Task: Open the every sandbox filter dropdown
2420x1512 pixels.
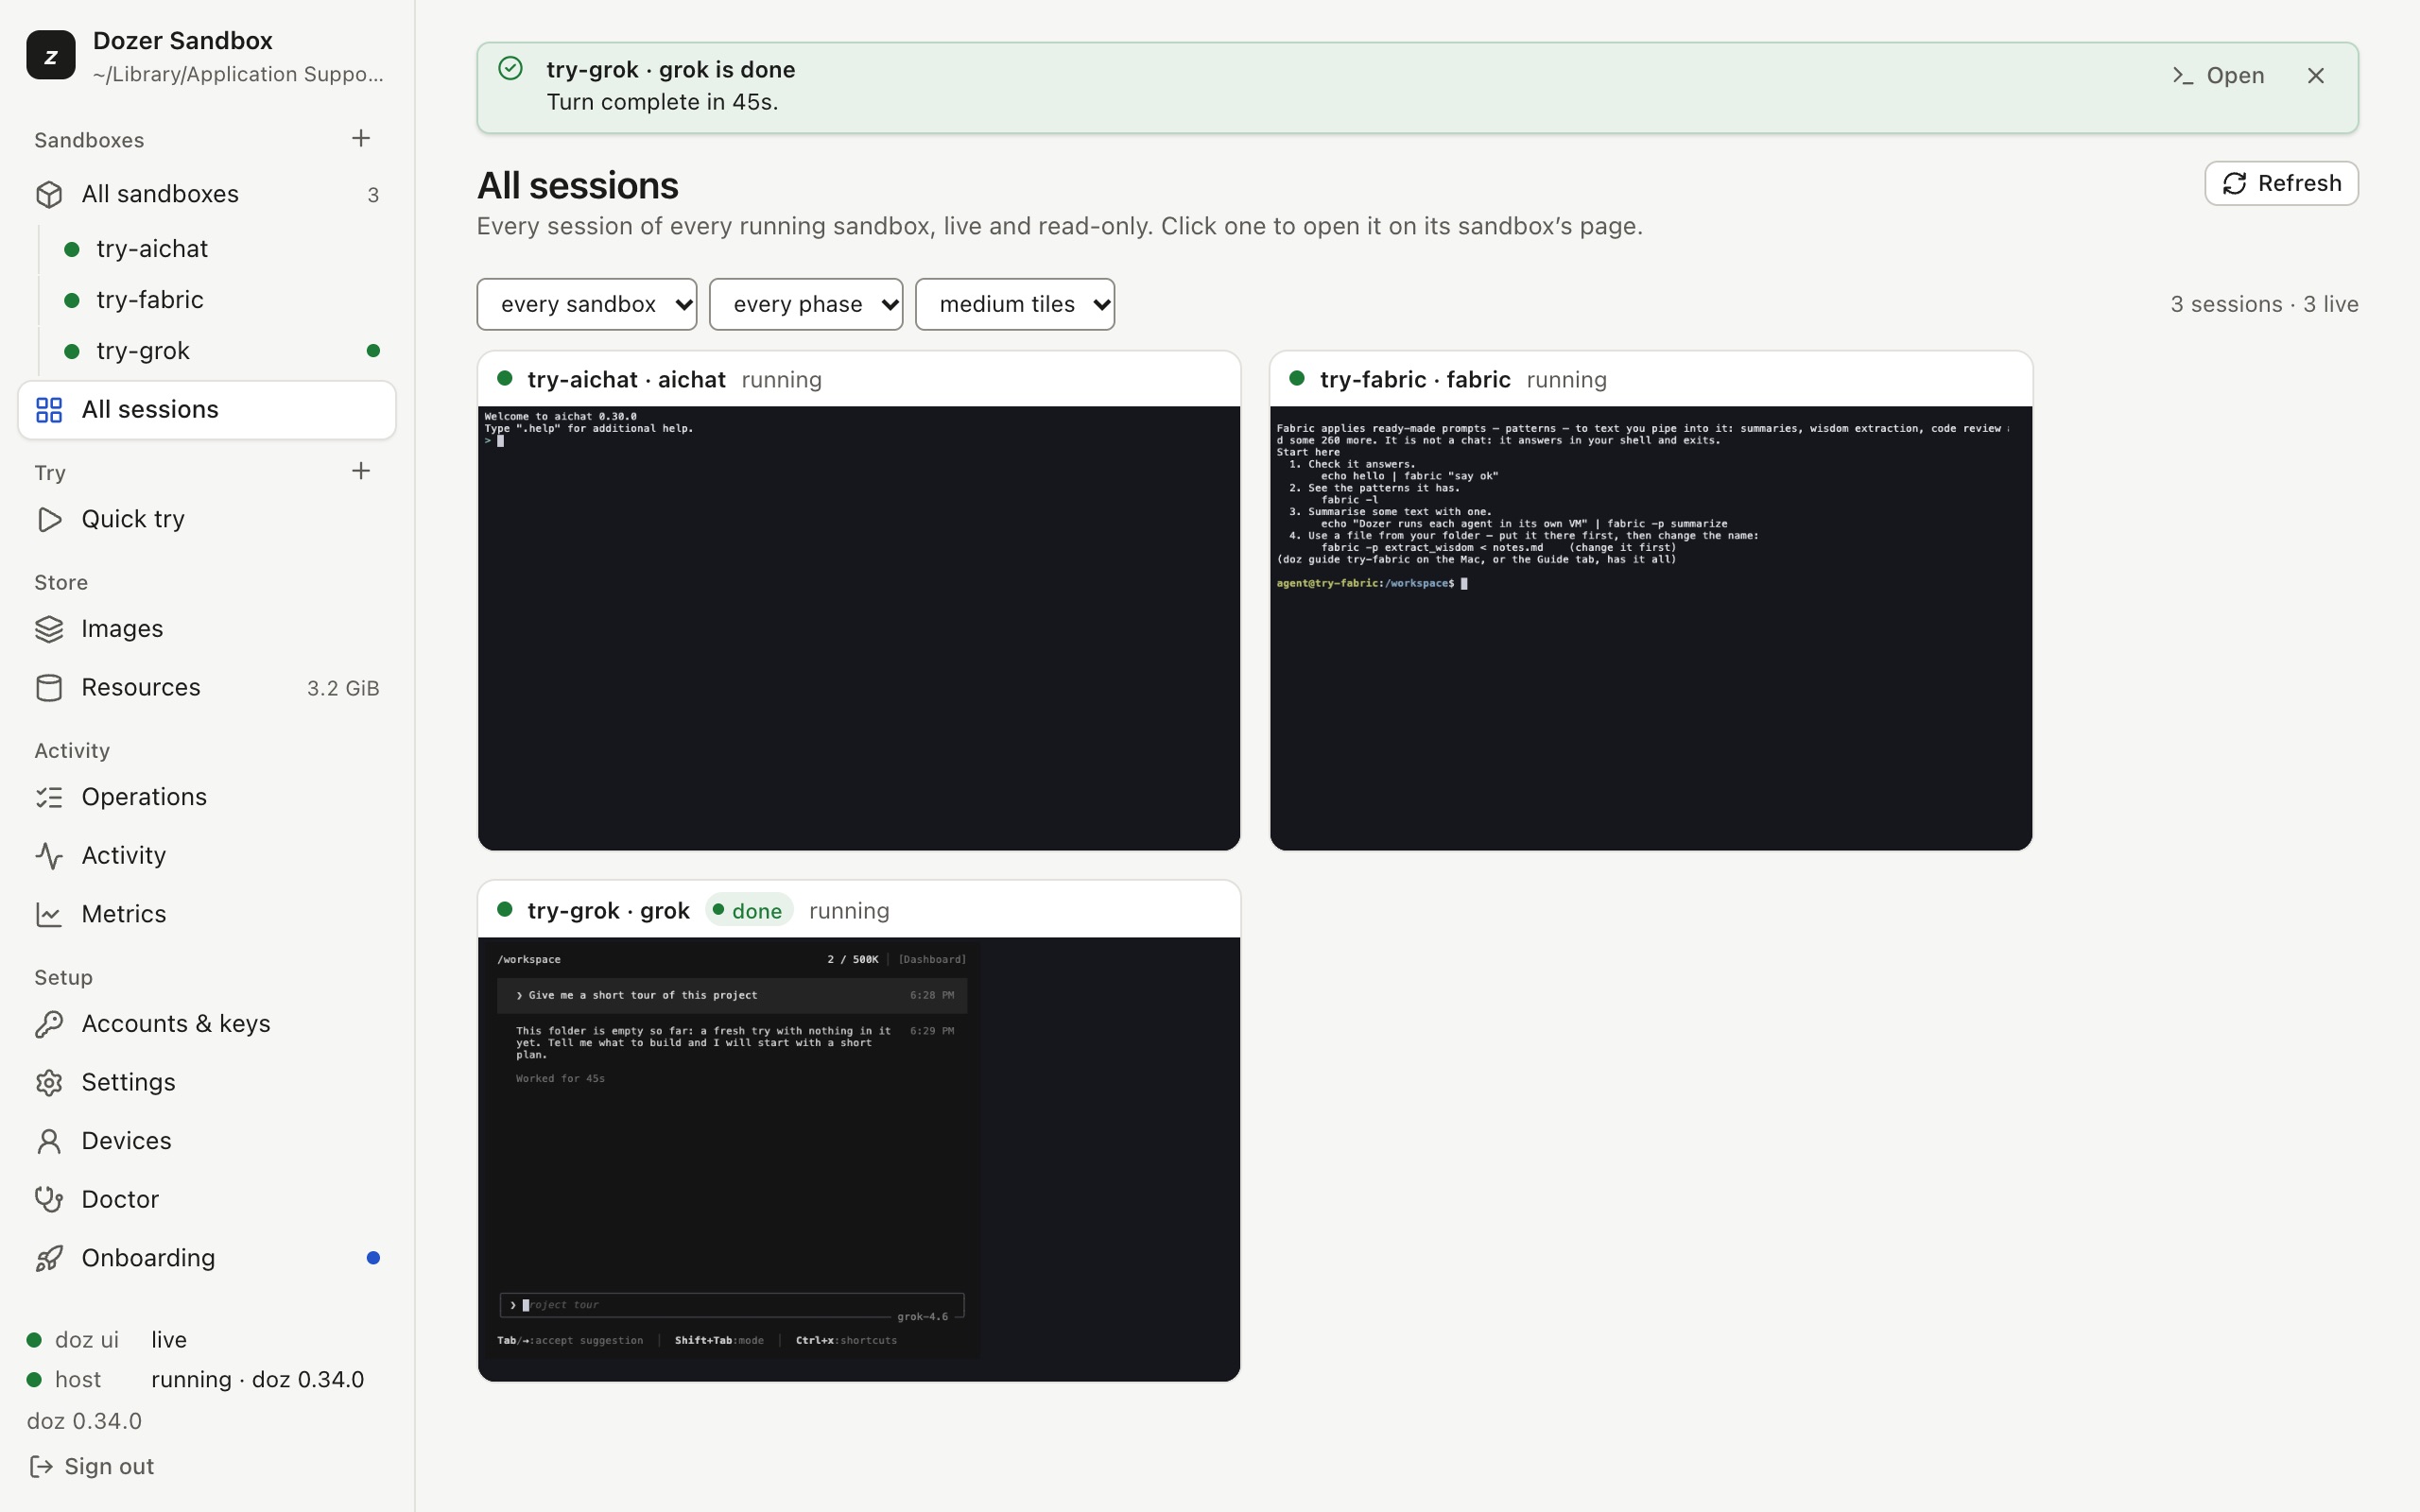Action: point(587,304)
